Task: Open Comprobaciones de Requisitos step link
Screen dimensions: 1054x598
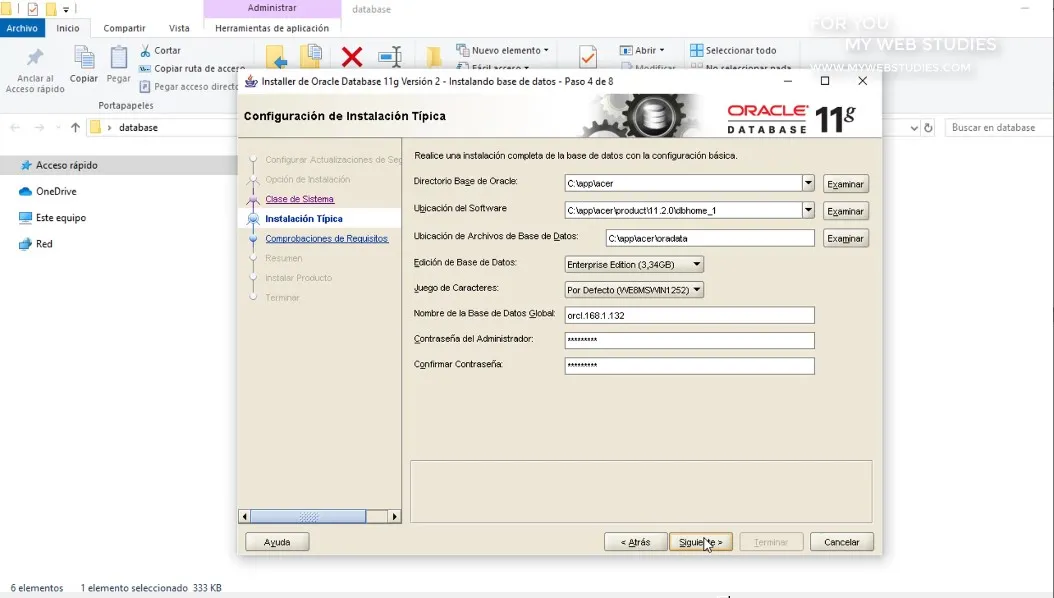Action: (327, 239)
